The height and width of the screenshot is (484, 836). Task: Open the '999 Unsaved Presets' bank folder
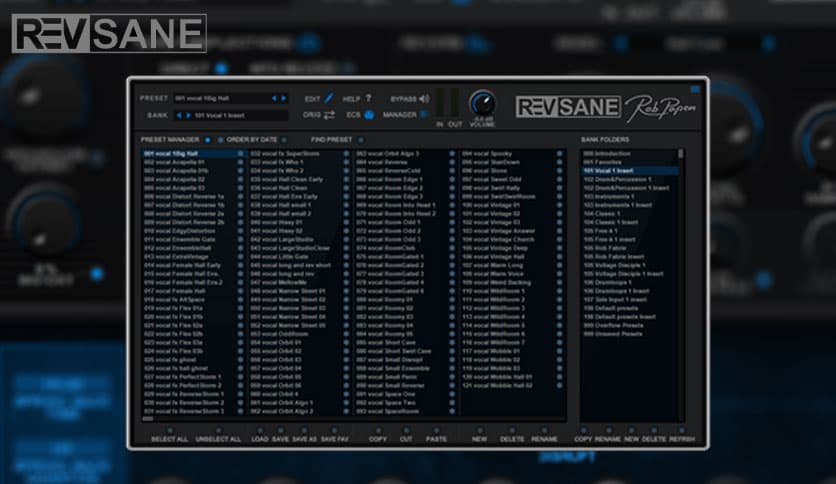click(x=629, y=334)
